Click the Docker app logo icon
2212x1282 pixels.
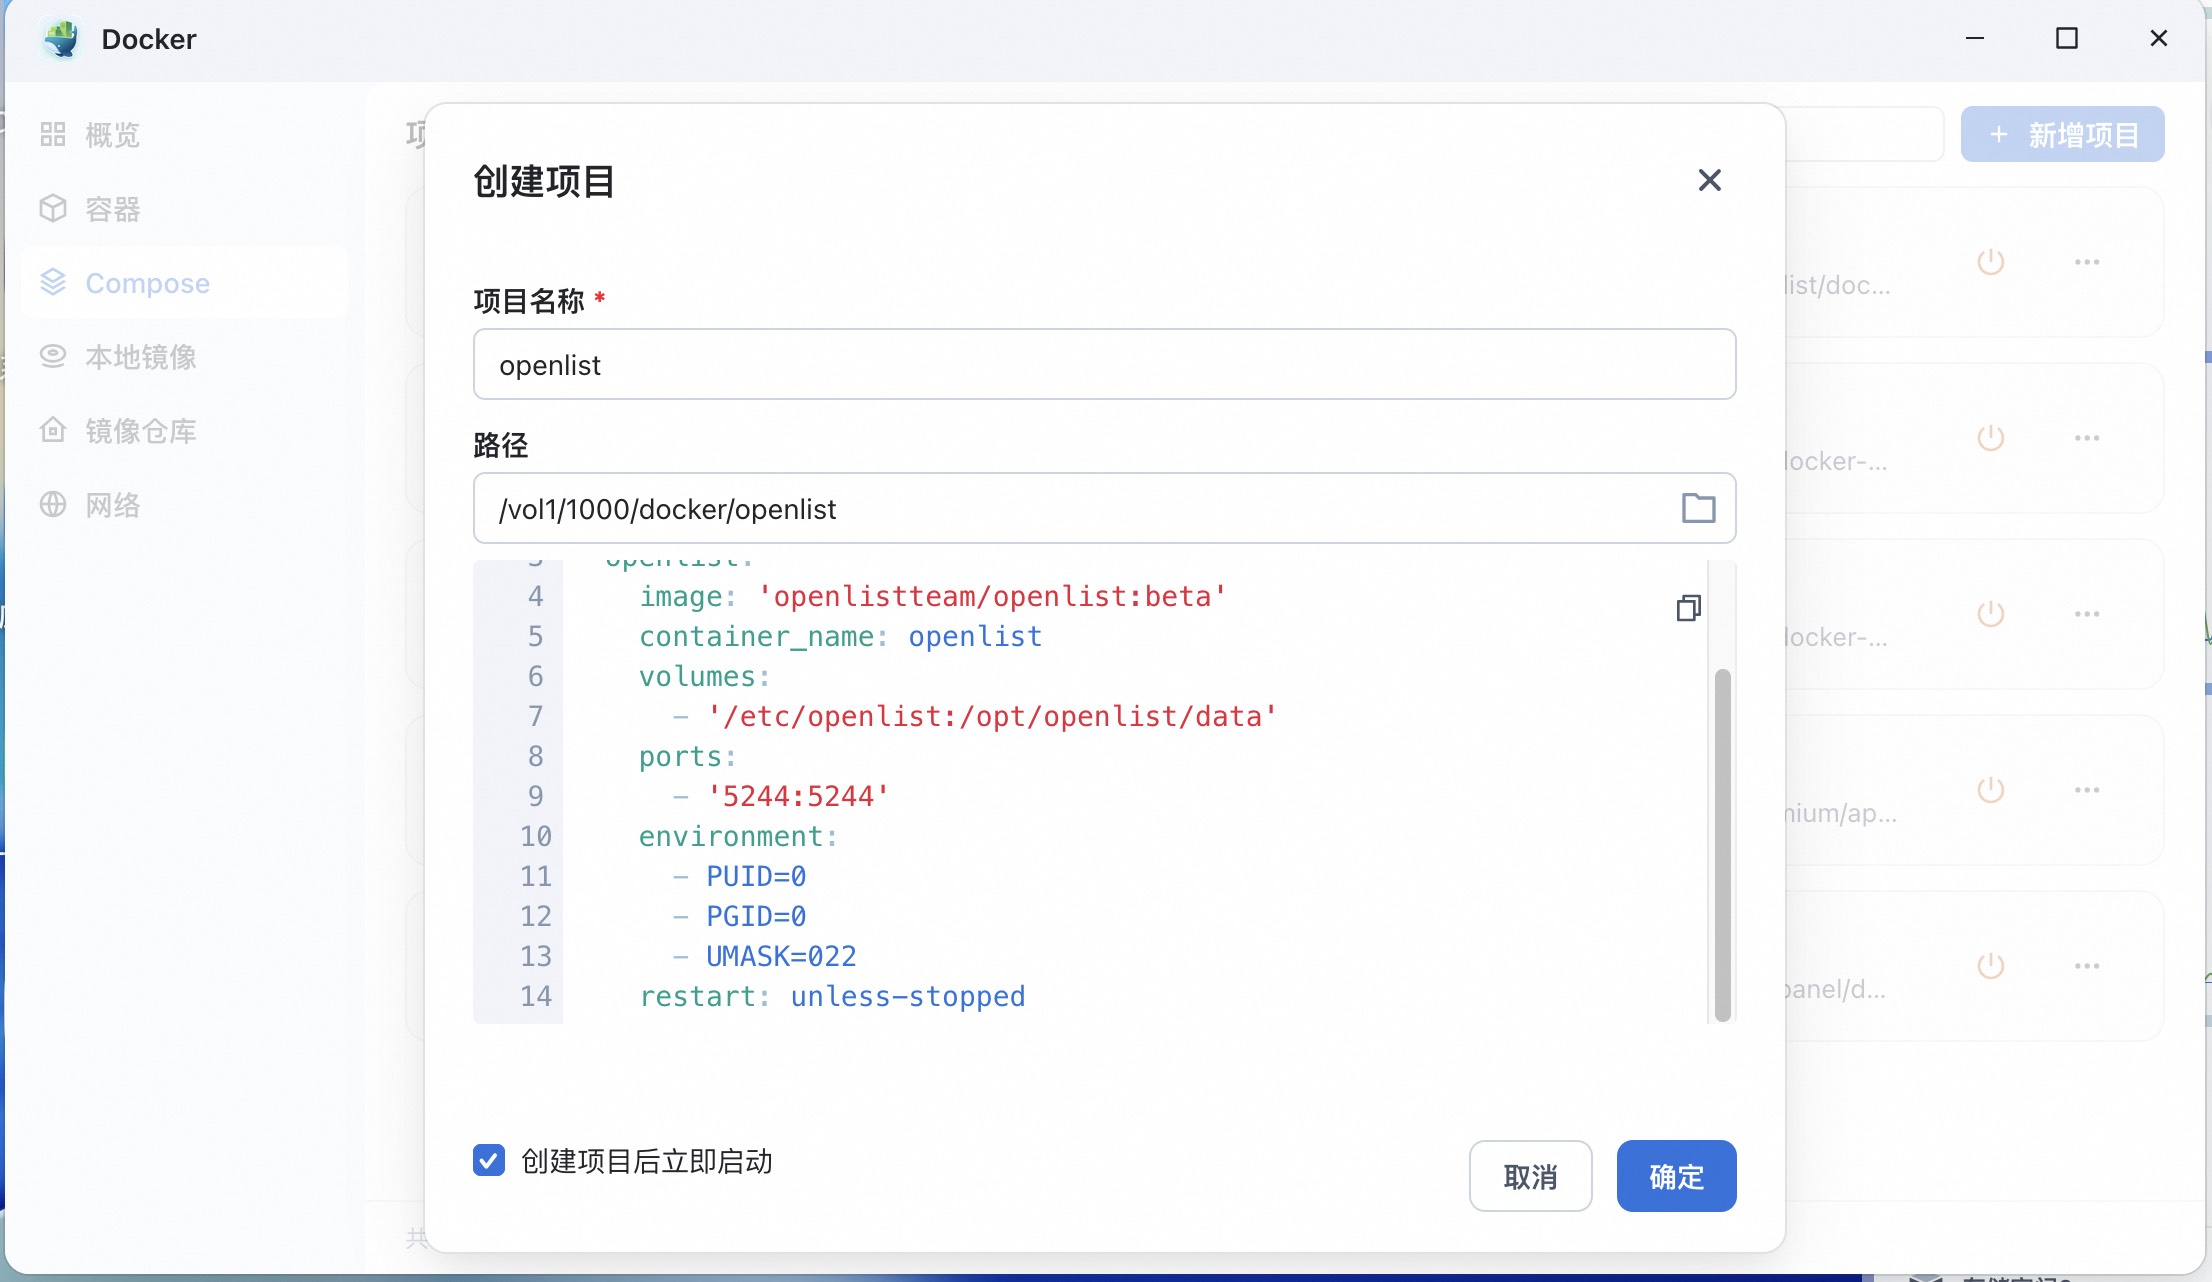click(x=62, y=39)
